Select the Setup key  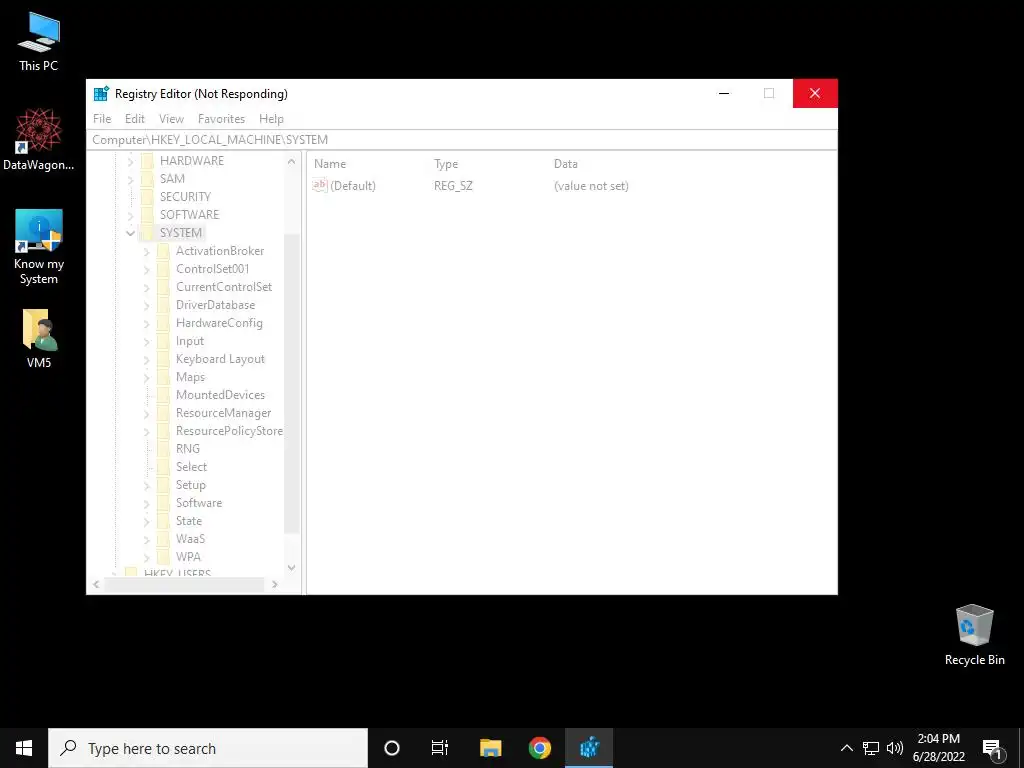pyautogui.click(x=191, y=485)
